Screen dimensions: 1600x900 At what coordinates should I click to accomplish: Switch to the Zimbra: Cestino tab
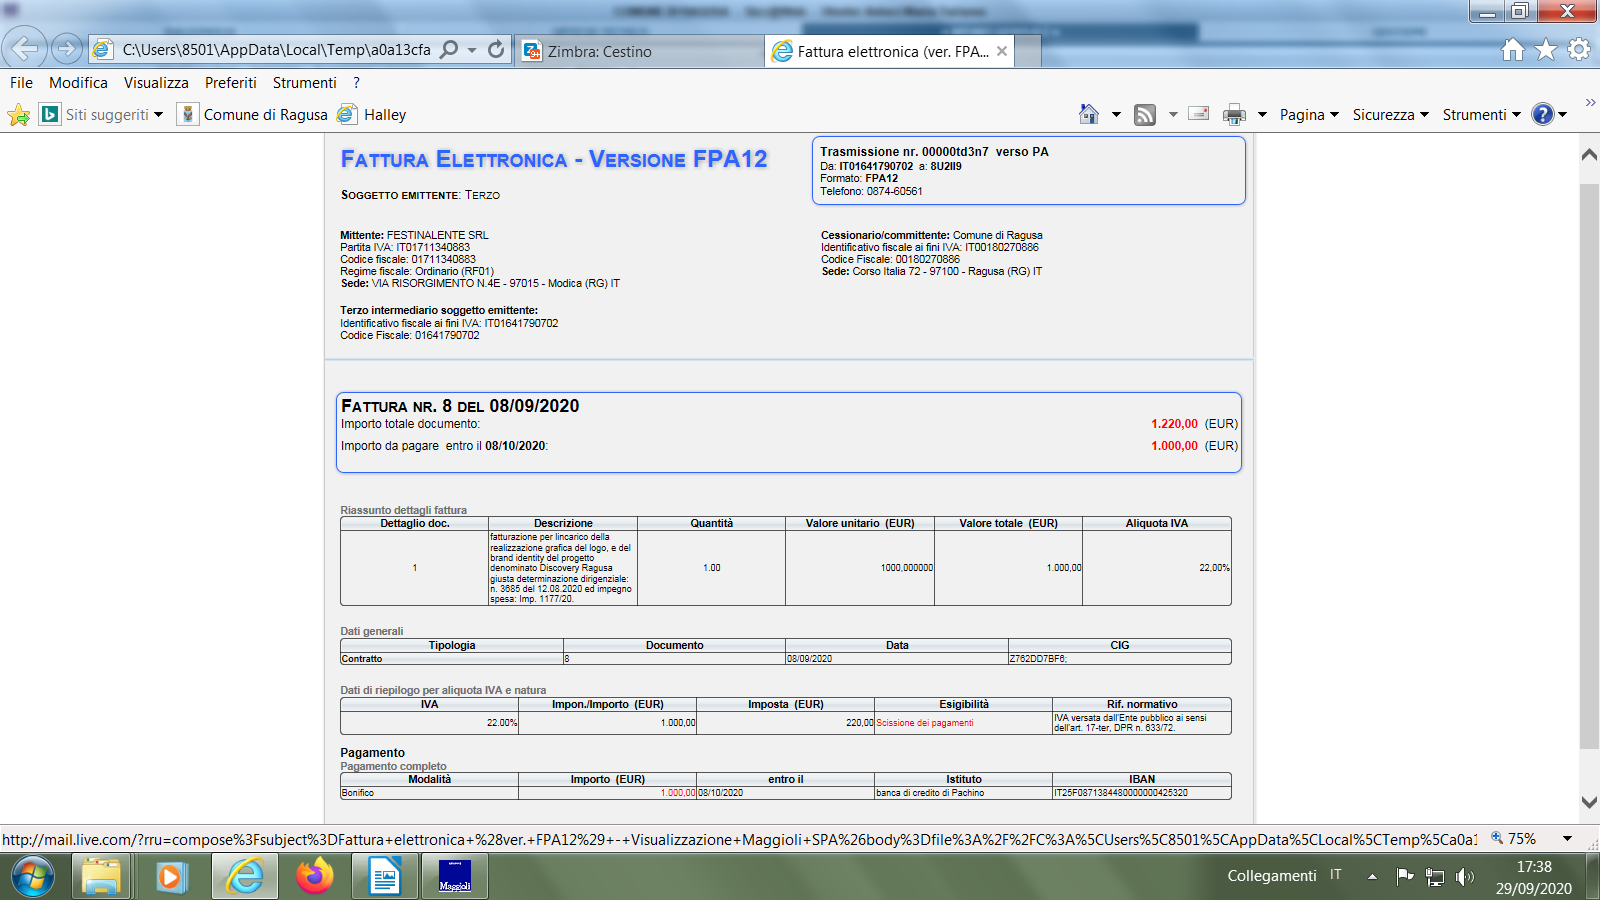[x=599, y=51]
